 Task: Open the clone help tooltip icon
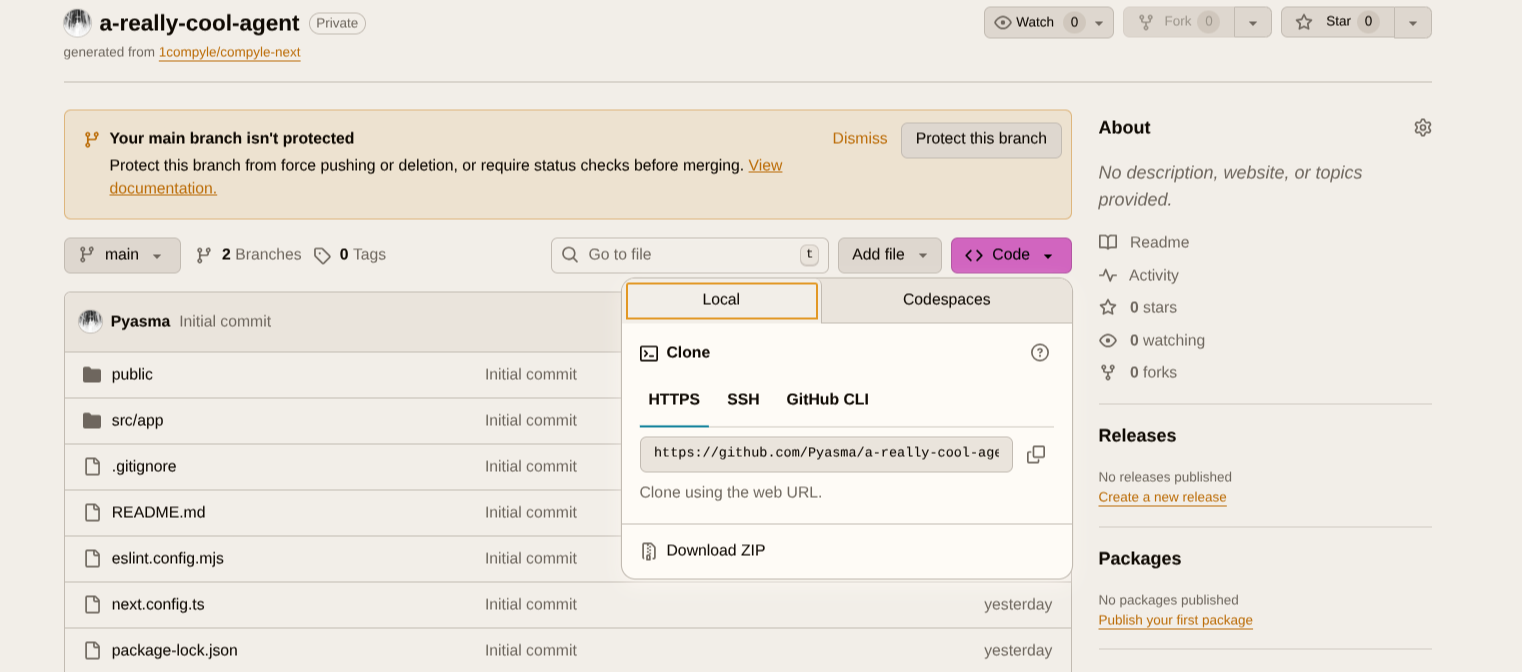(1040, 352)
